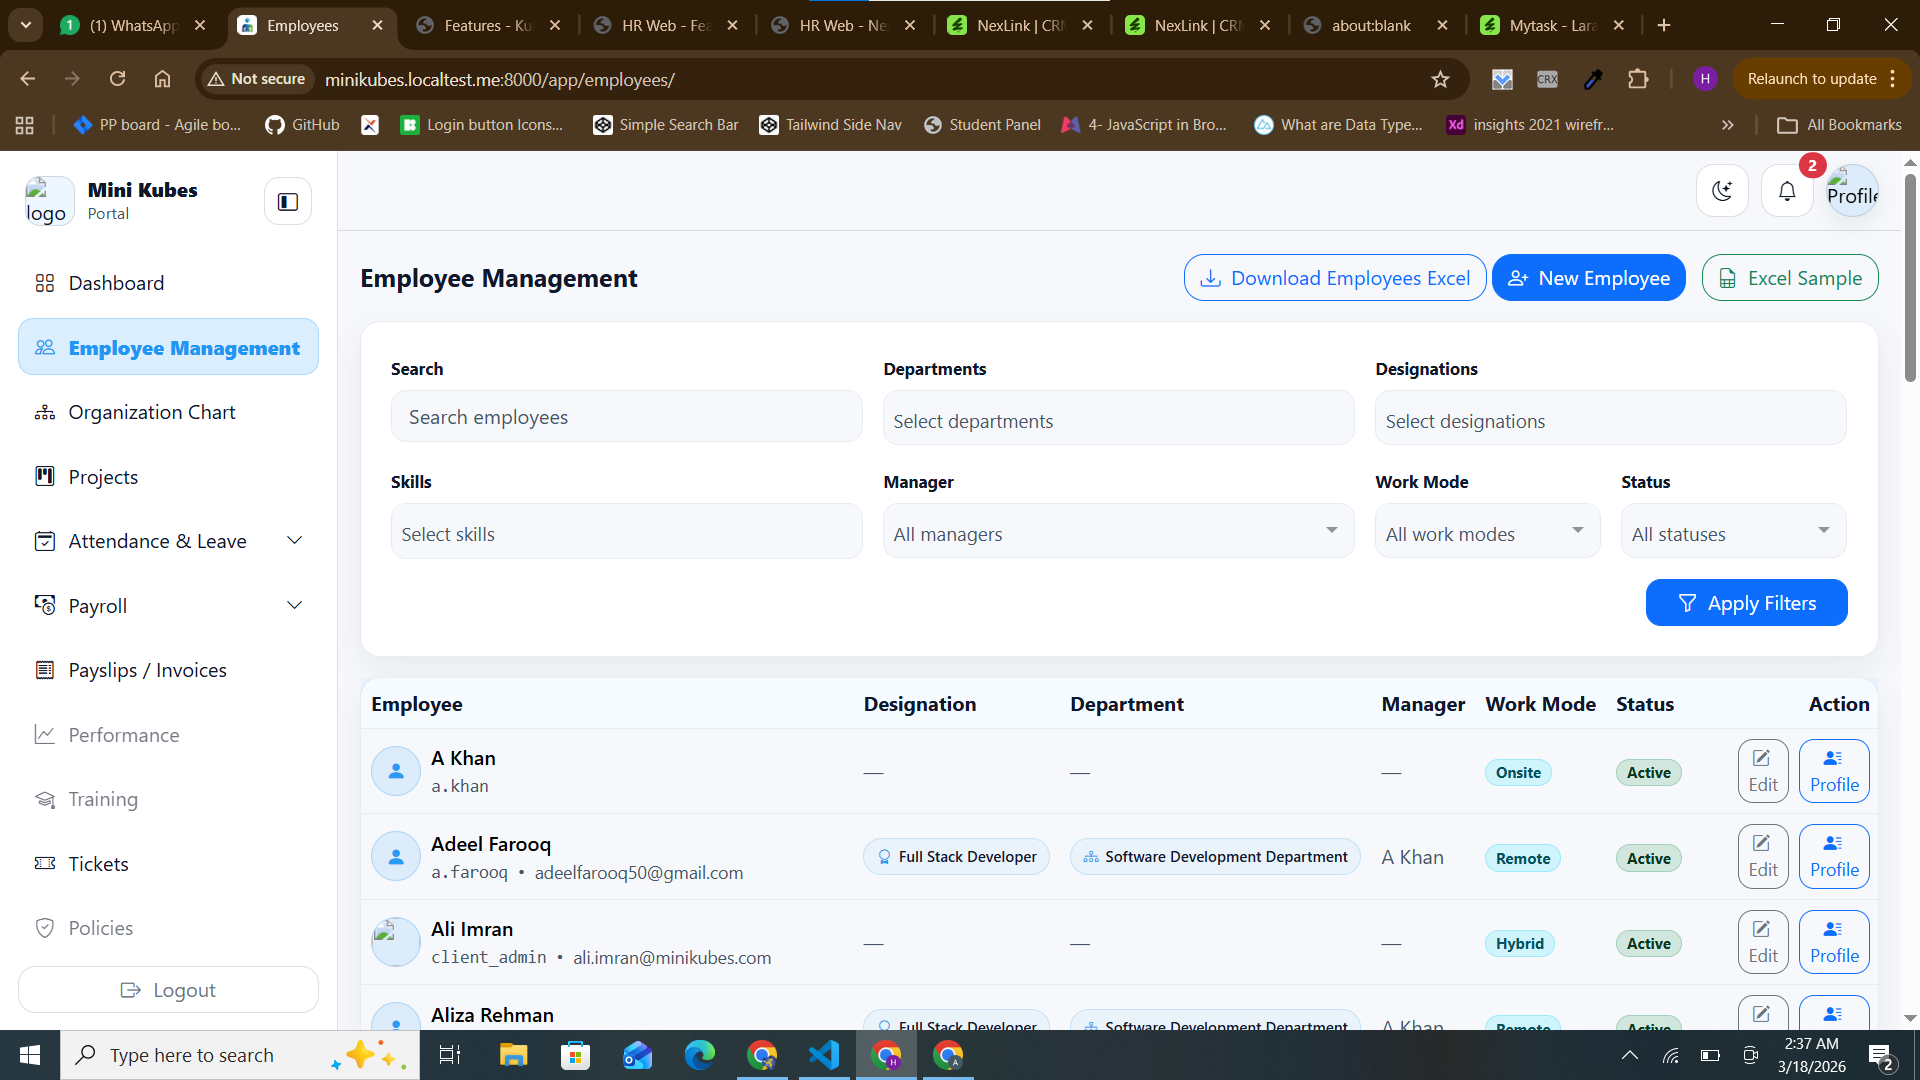Click the Edit icon for Adeel Farooq
The image size is (1920, 1080).
(x=1762, y=856)
